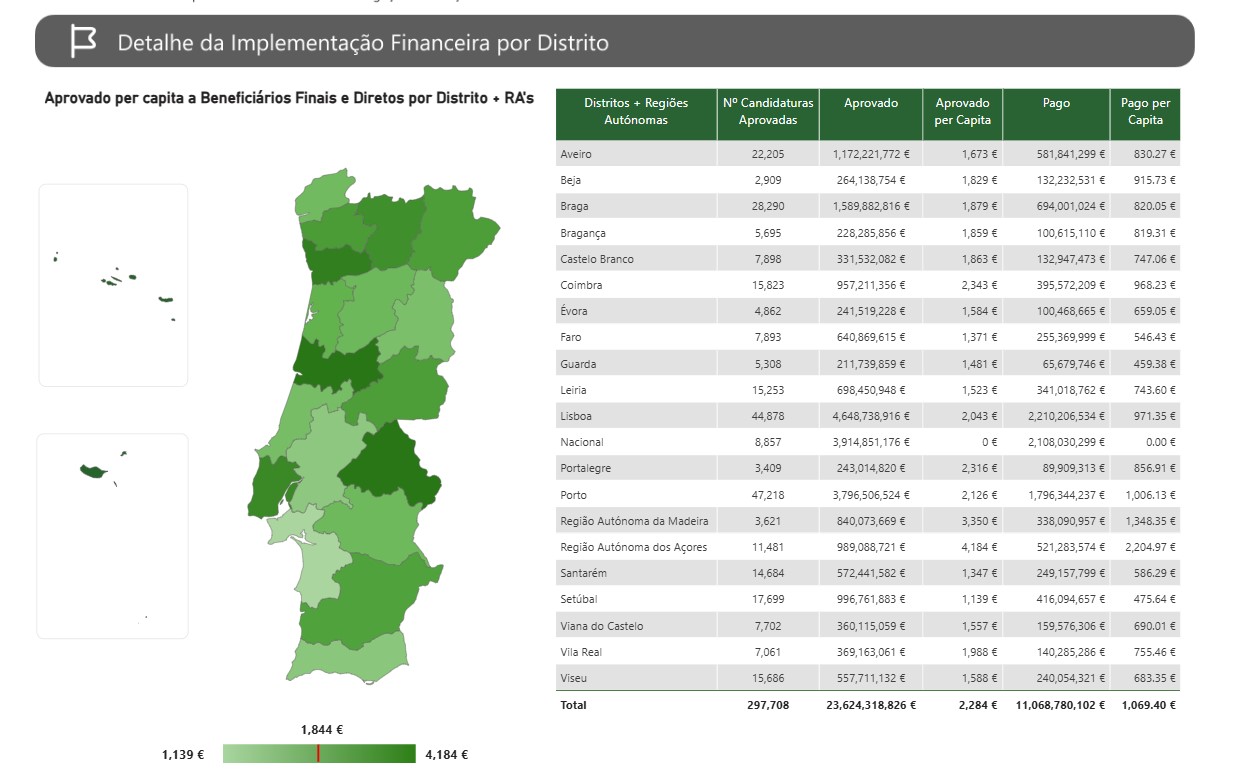Select the Viana do Castelo table row
Image resolution: width=1240 pixels, height=777 pixels.
point(602,626)
